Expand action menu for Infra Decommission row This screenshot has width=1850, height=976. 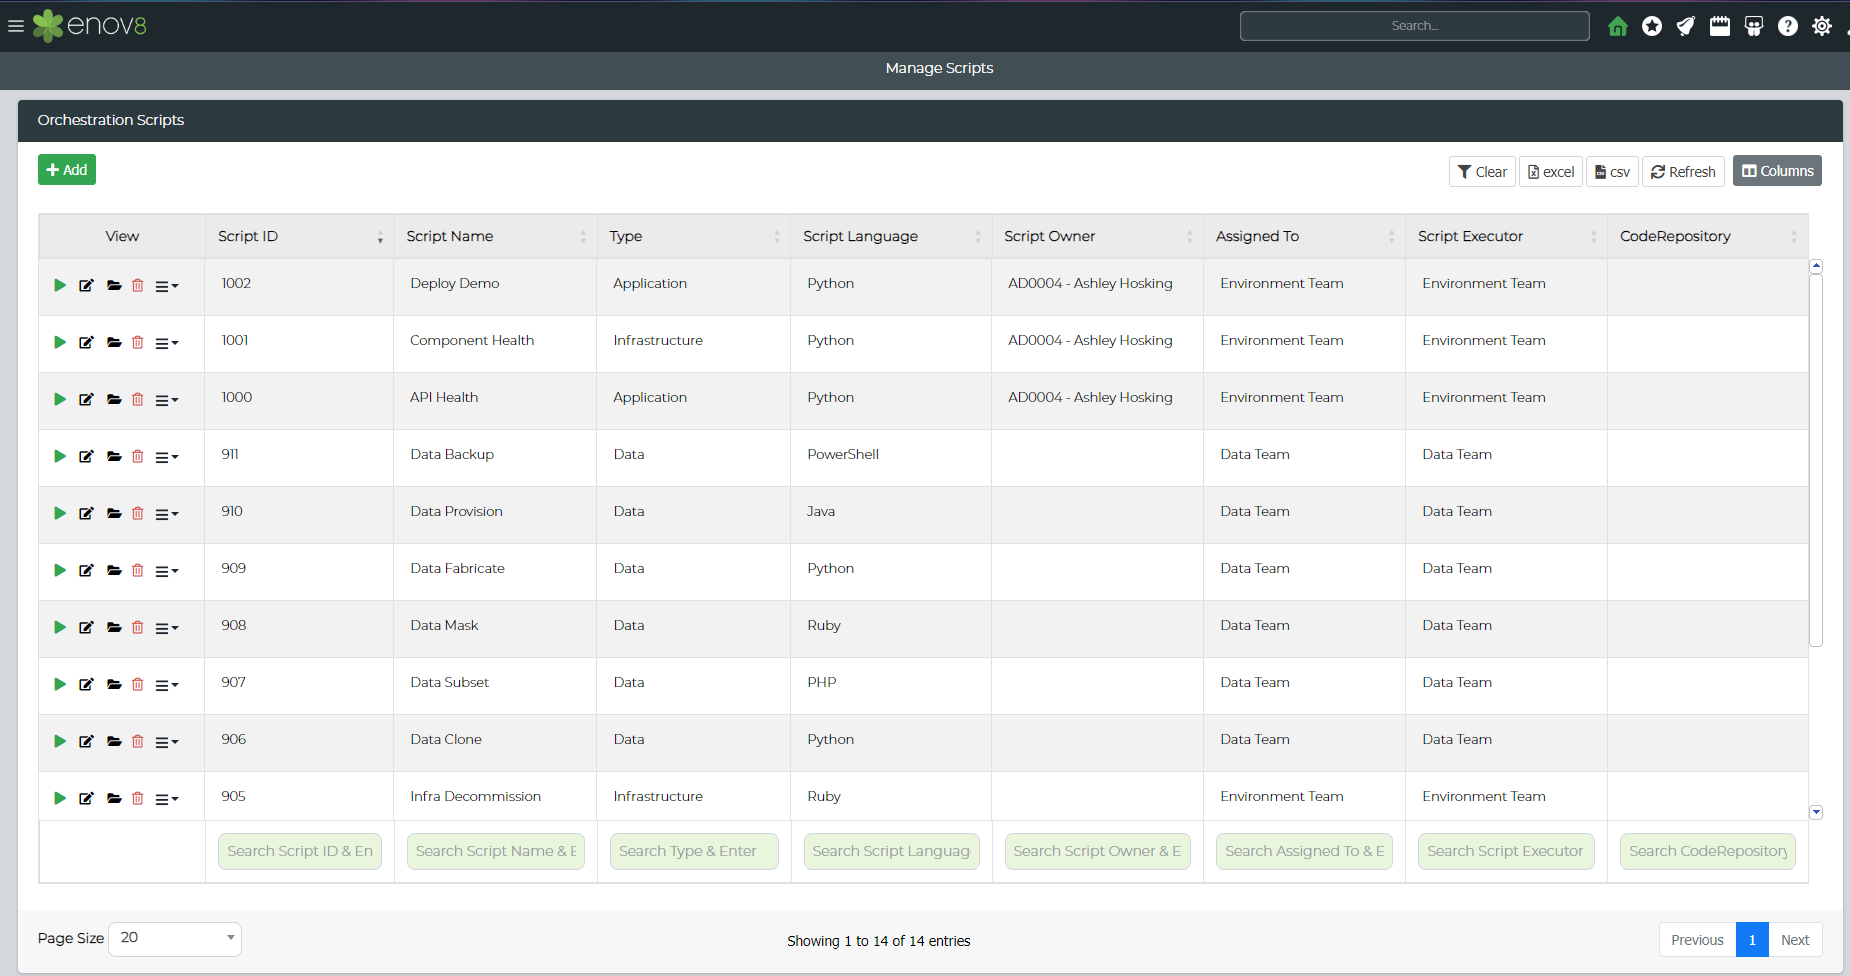click(x=167, y=800)
